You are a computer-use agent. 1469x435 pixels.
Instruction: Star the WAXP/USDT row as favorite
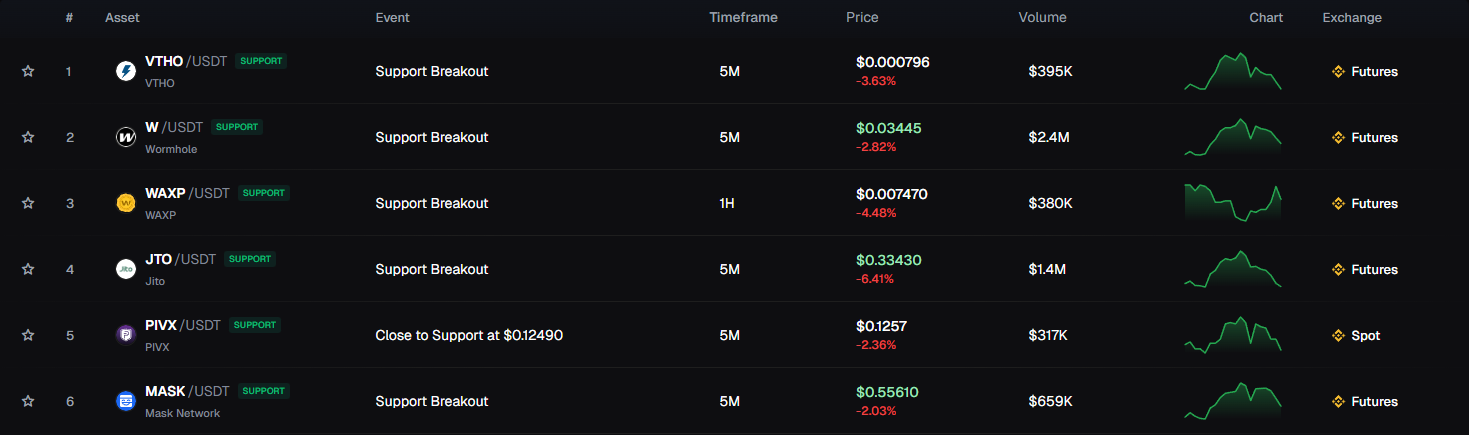(x=28, y=203)
